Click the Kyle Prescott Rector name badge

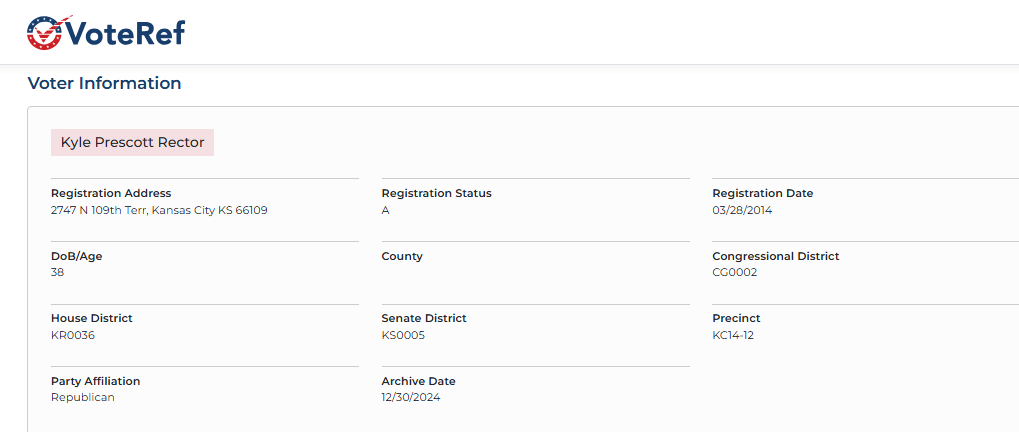point(133,142)
